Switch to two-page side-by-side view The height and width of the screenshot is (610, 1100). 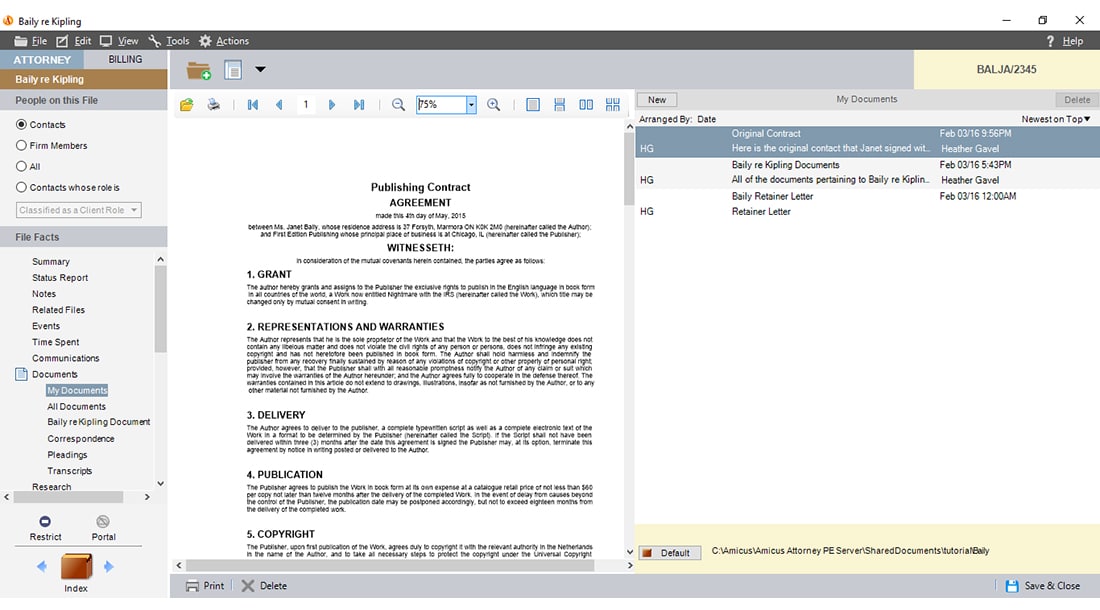coord(586,105)
